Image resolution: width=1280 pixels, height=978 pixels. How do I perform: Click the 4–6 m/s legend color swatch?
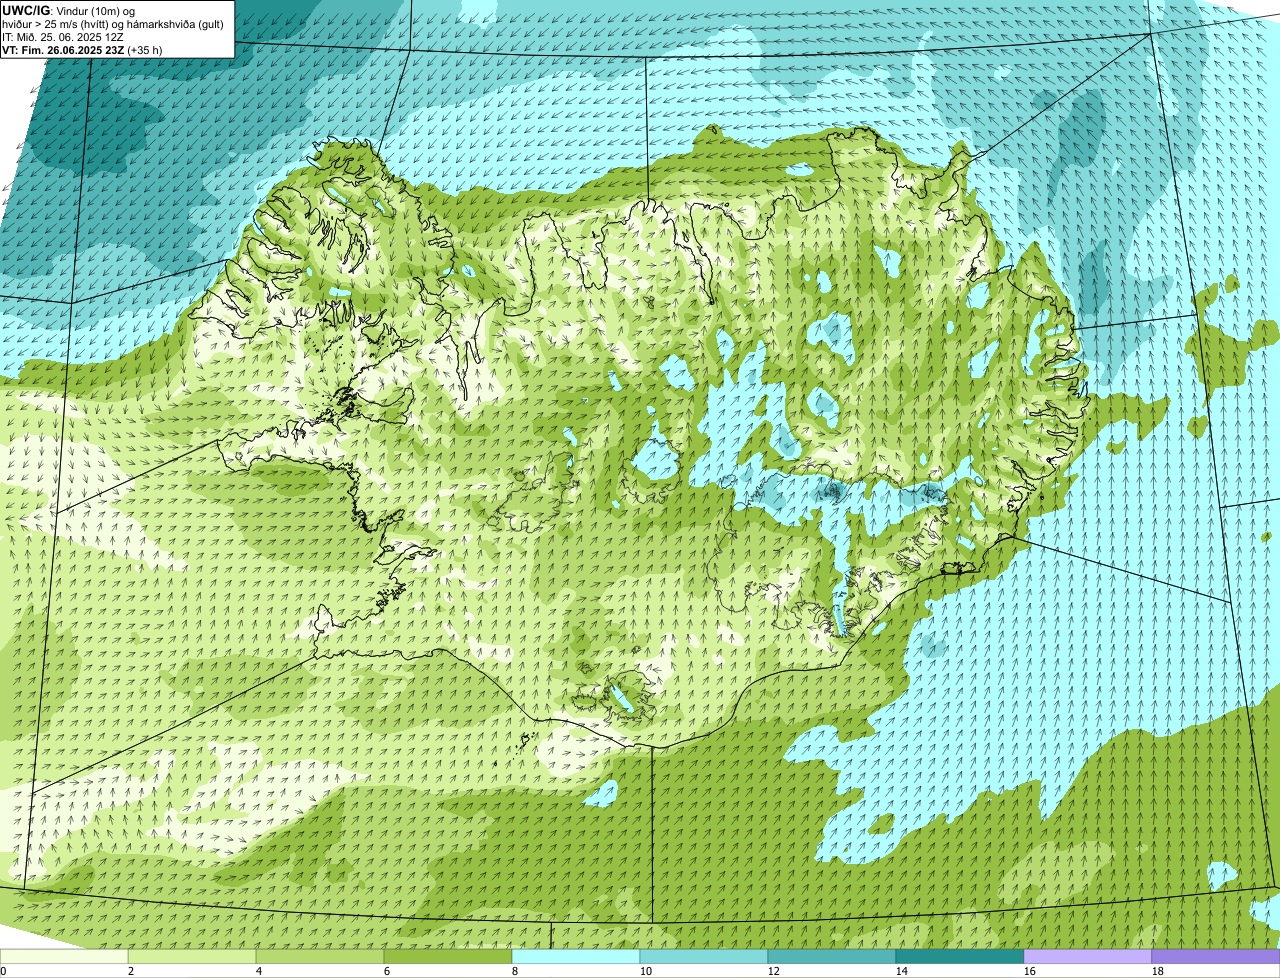click(x=320, y=957)
